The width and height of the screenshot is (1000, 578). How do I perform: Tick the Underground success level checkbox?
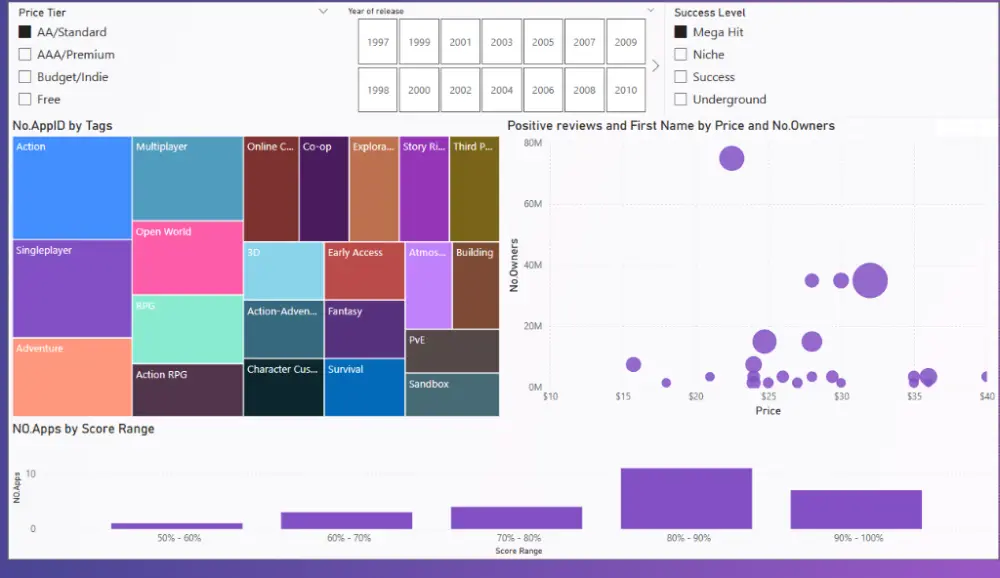(680, 99)
